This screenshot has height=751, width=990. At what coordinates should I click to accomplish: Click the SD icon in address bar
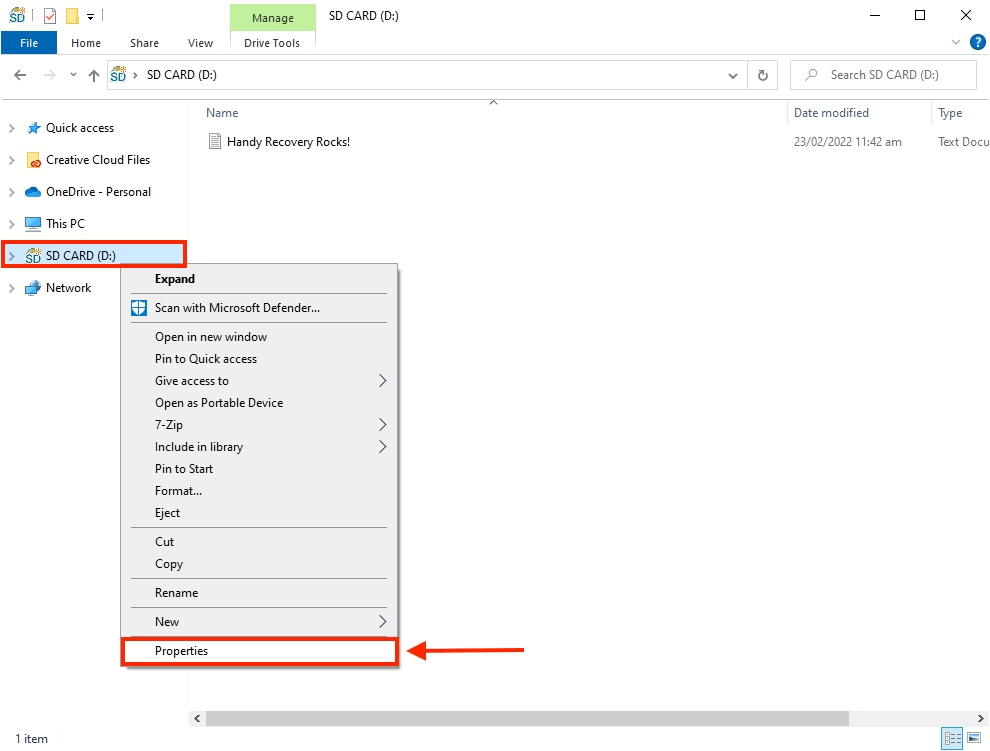coord(118,75)
